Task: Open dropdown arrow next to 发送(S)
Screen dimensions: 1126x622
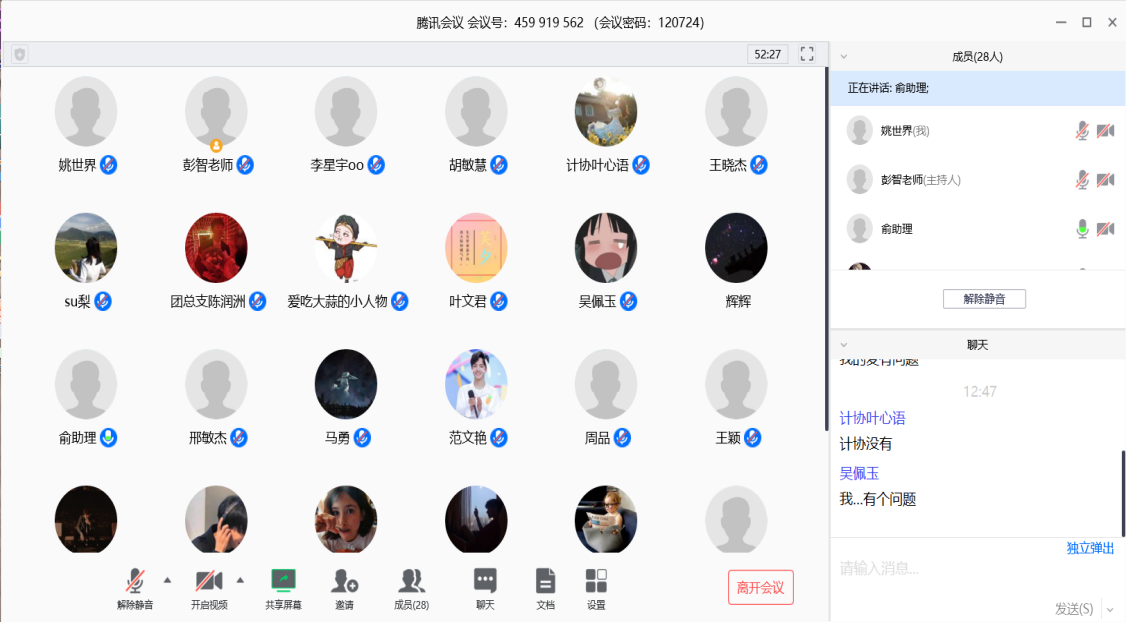Action: (1109, 608)
